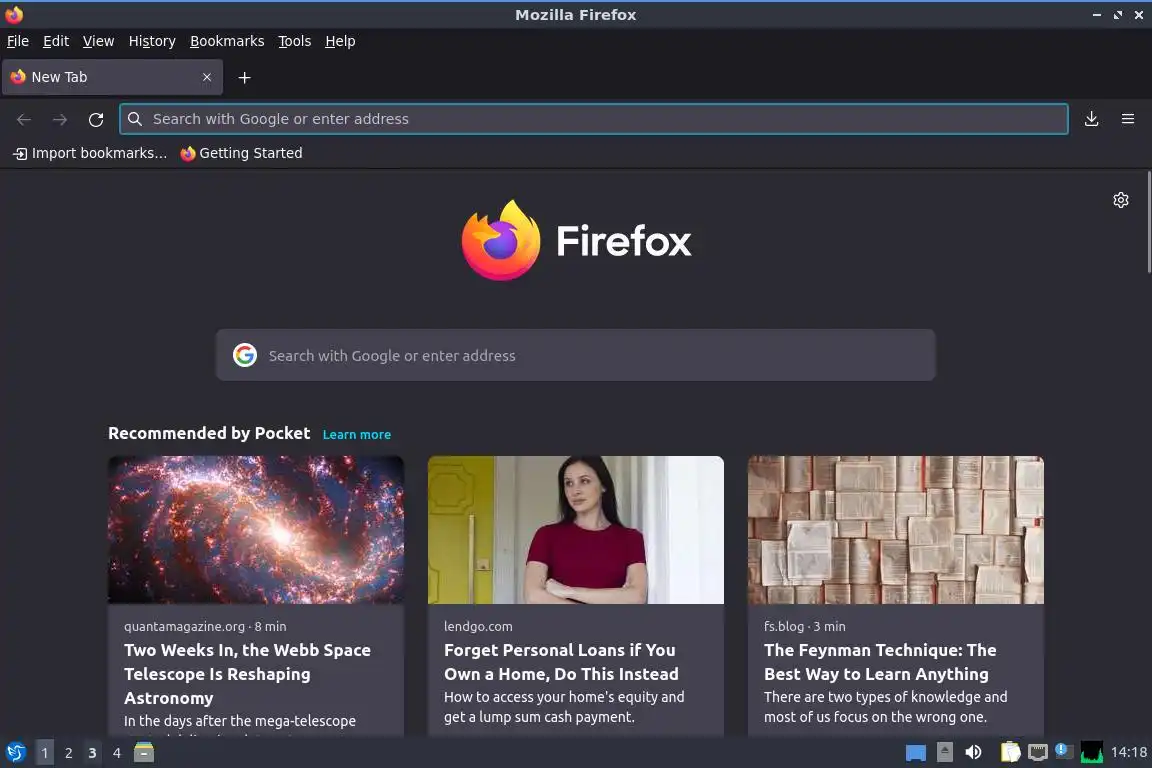Click the 14:18 taskbar clock
Image resolution: width=1152 pixels, height=768 pixels.
pyautogui.click(x=1128, y=752)
